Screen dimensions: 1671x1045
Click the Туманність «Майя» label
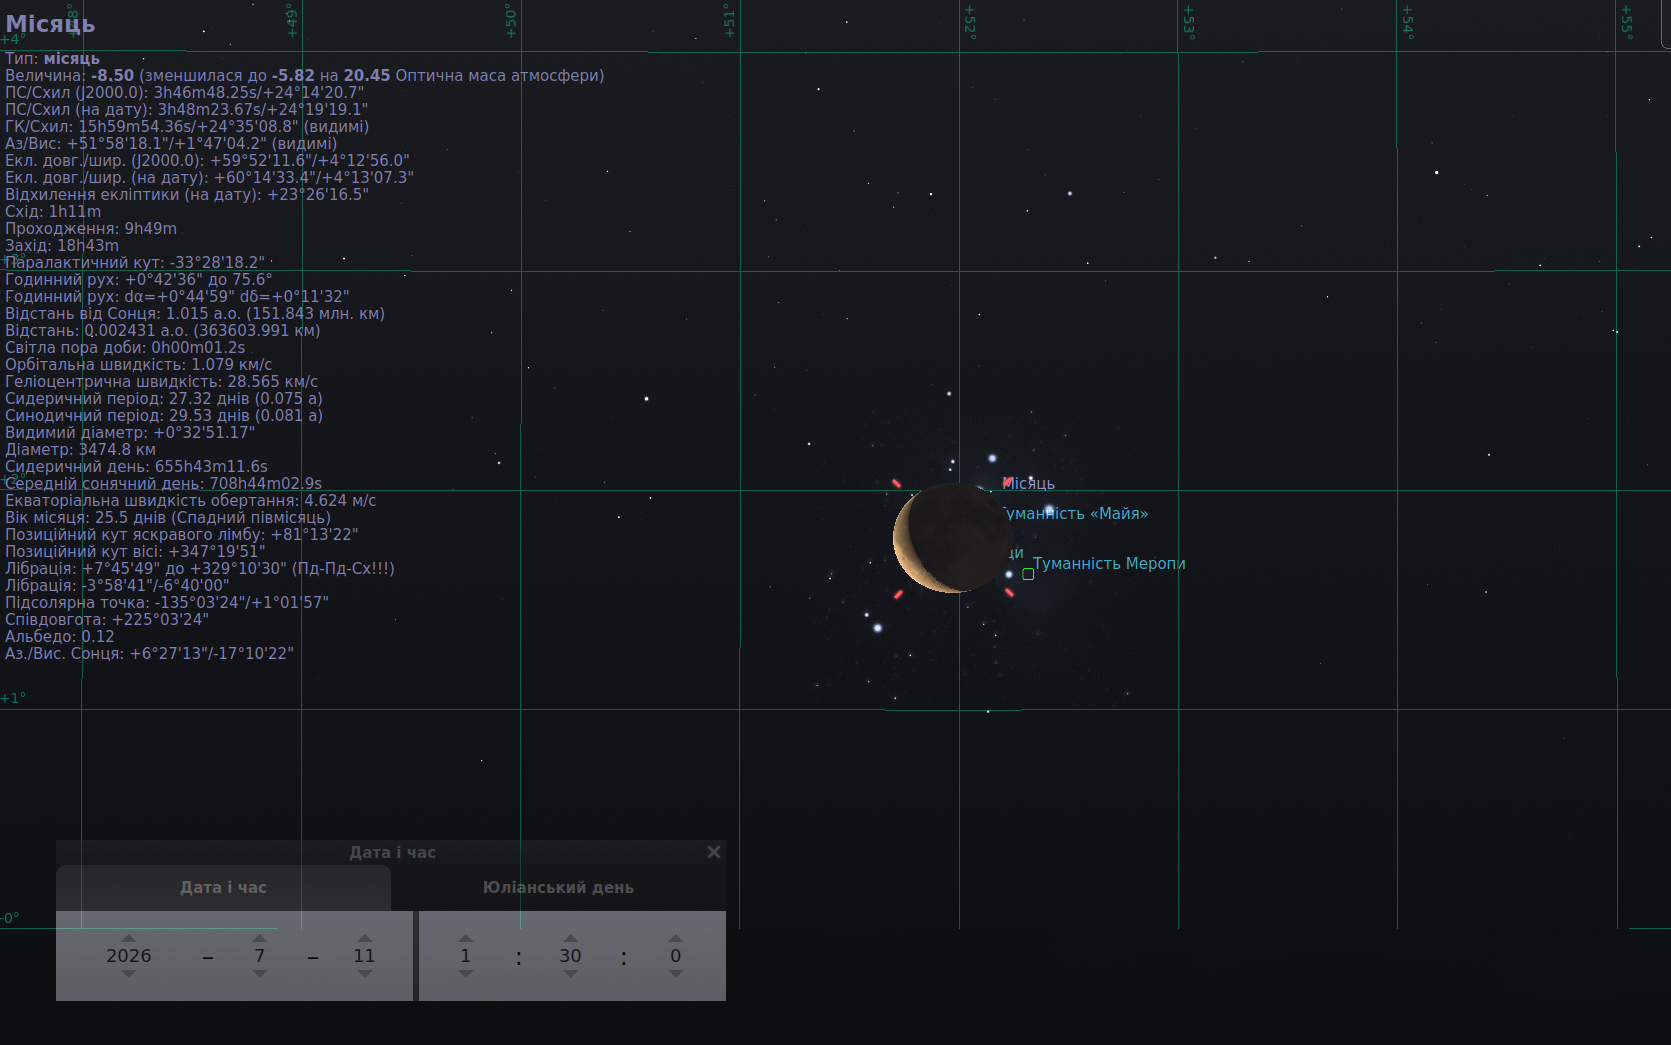point(1074,514)
